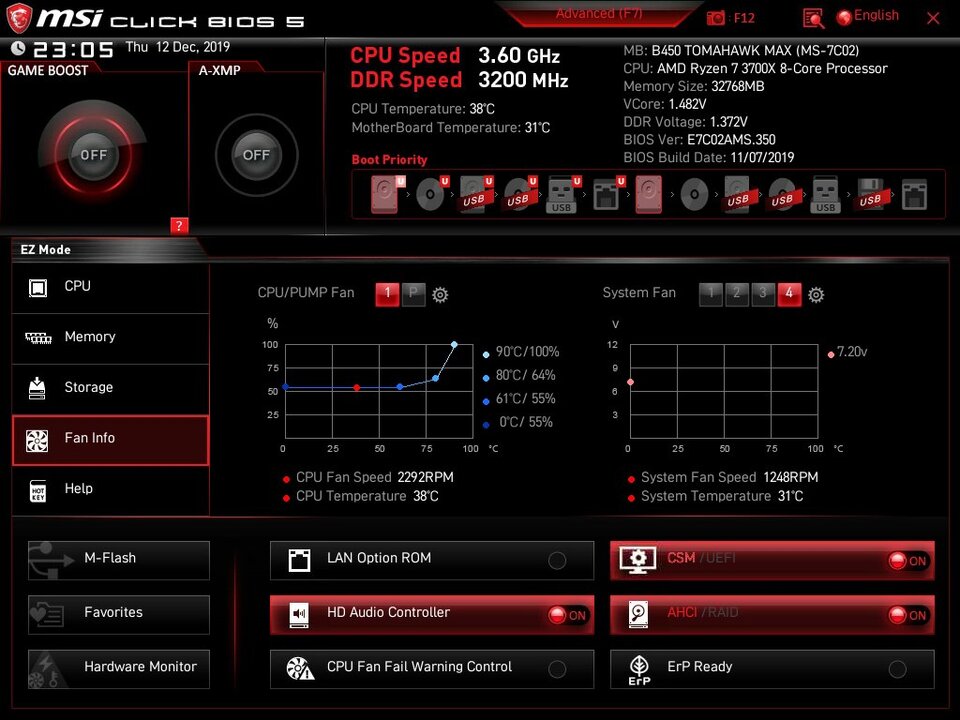Toggle the AHCI/RAID ON switch
The image size is (960, 720).
(908, 615)
